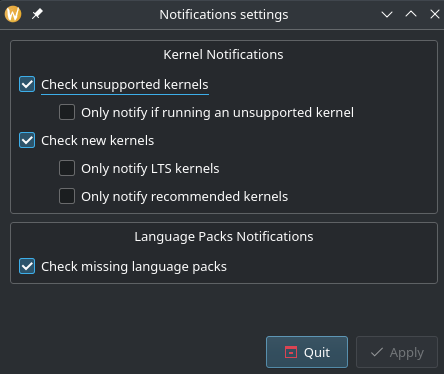Apply the notification settings changes
This screenshot has height=374, width=444.
pos(397,352)
